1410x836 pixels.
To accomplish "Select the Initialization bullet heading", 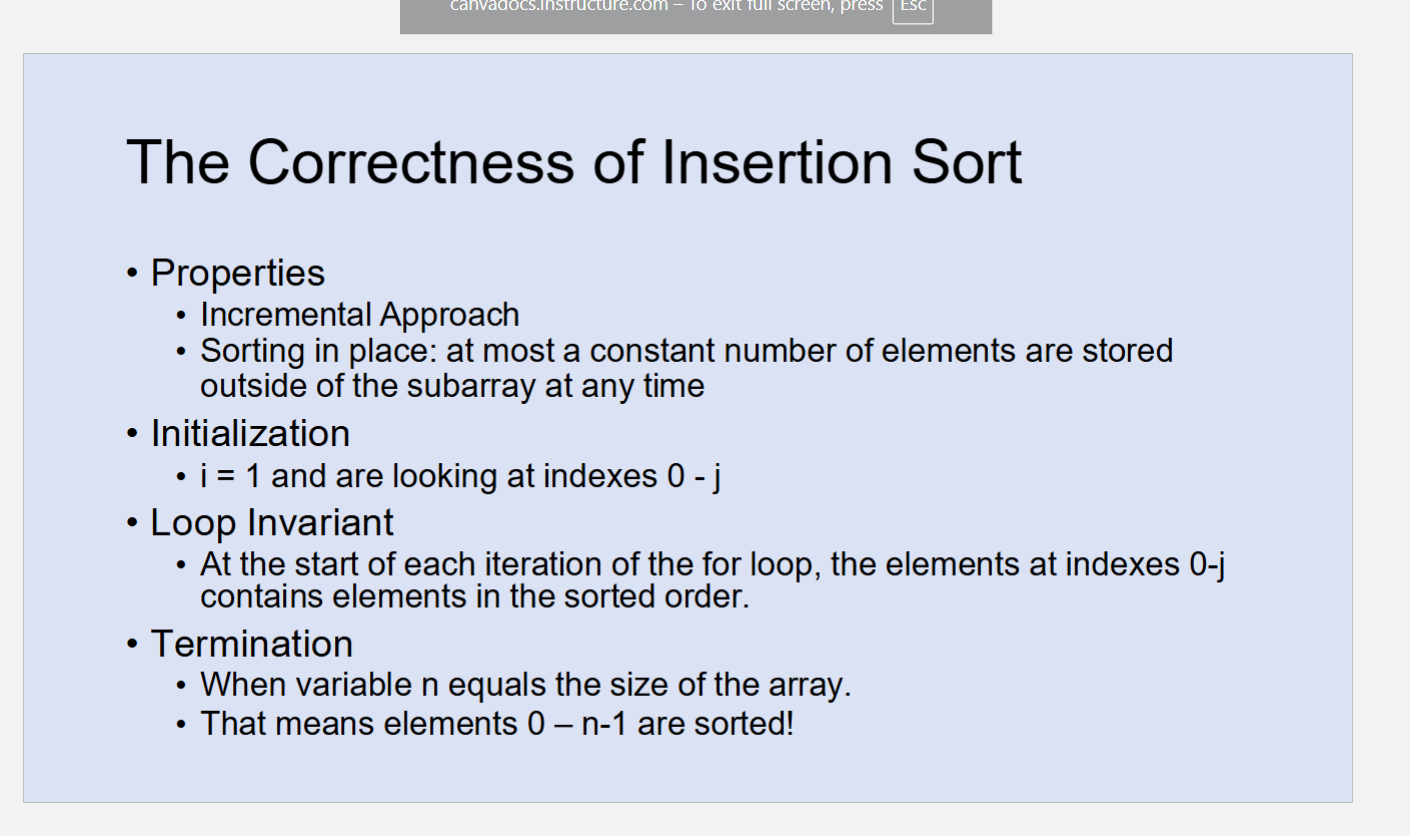I will pyautogui.click(x=250, y=434).
